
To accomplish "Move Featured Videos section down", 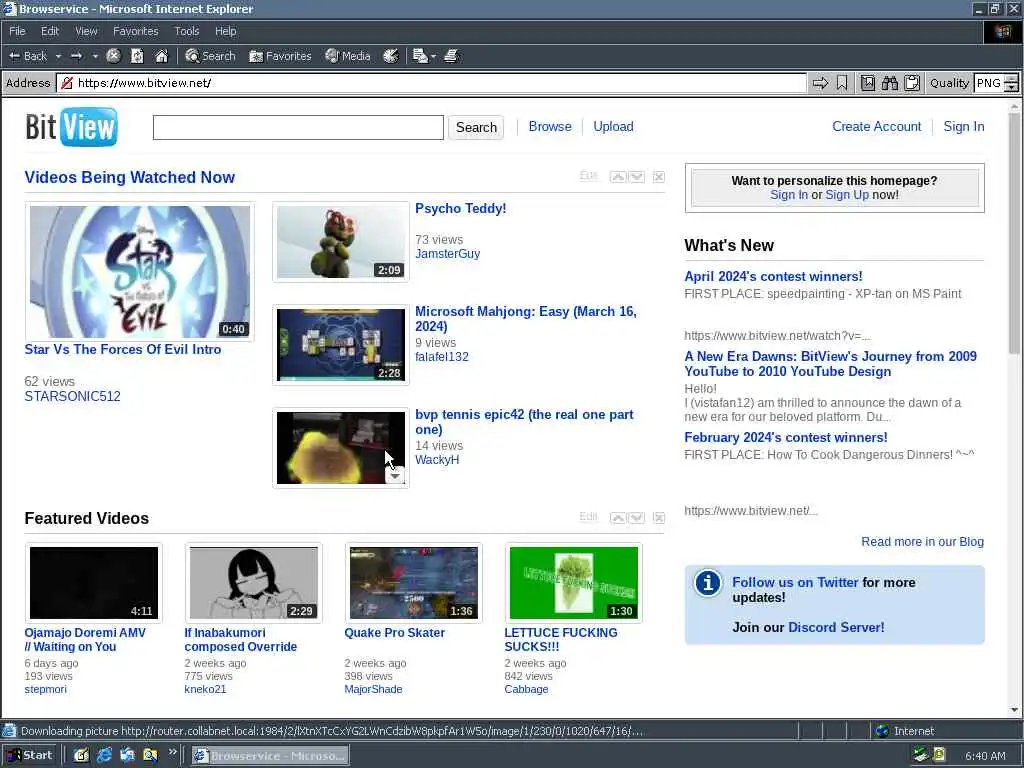I will (637, 518).
